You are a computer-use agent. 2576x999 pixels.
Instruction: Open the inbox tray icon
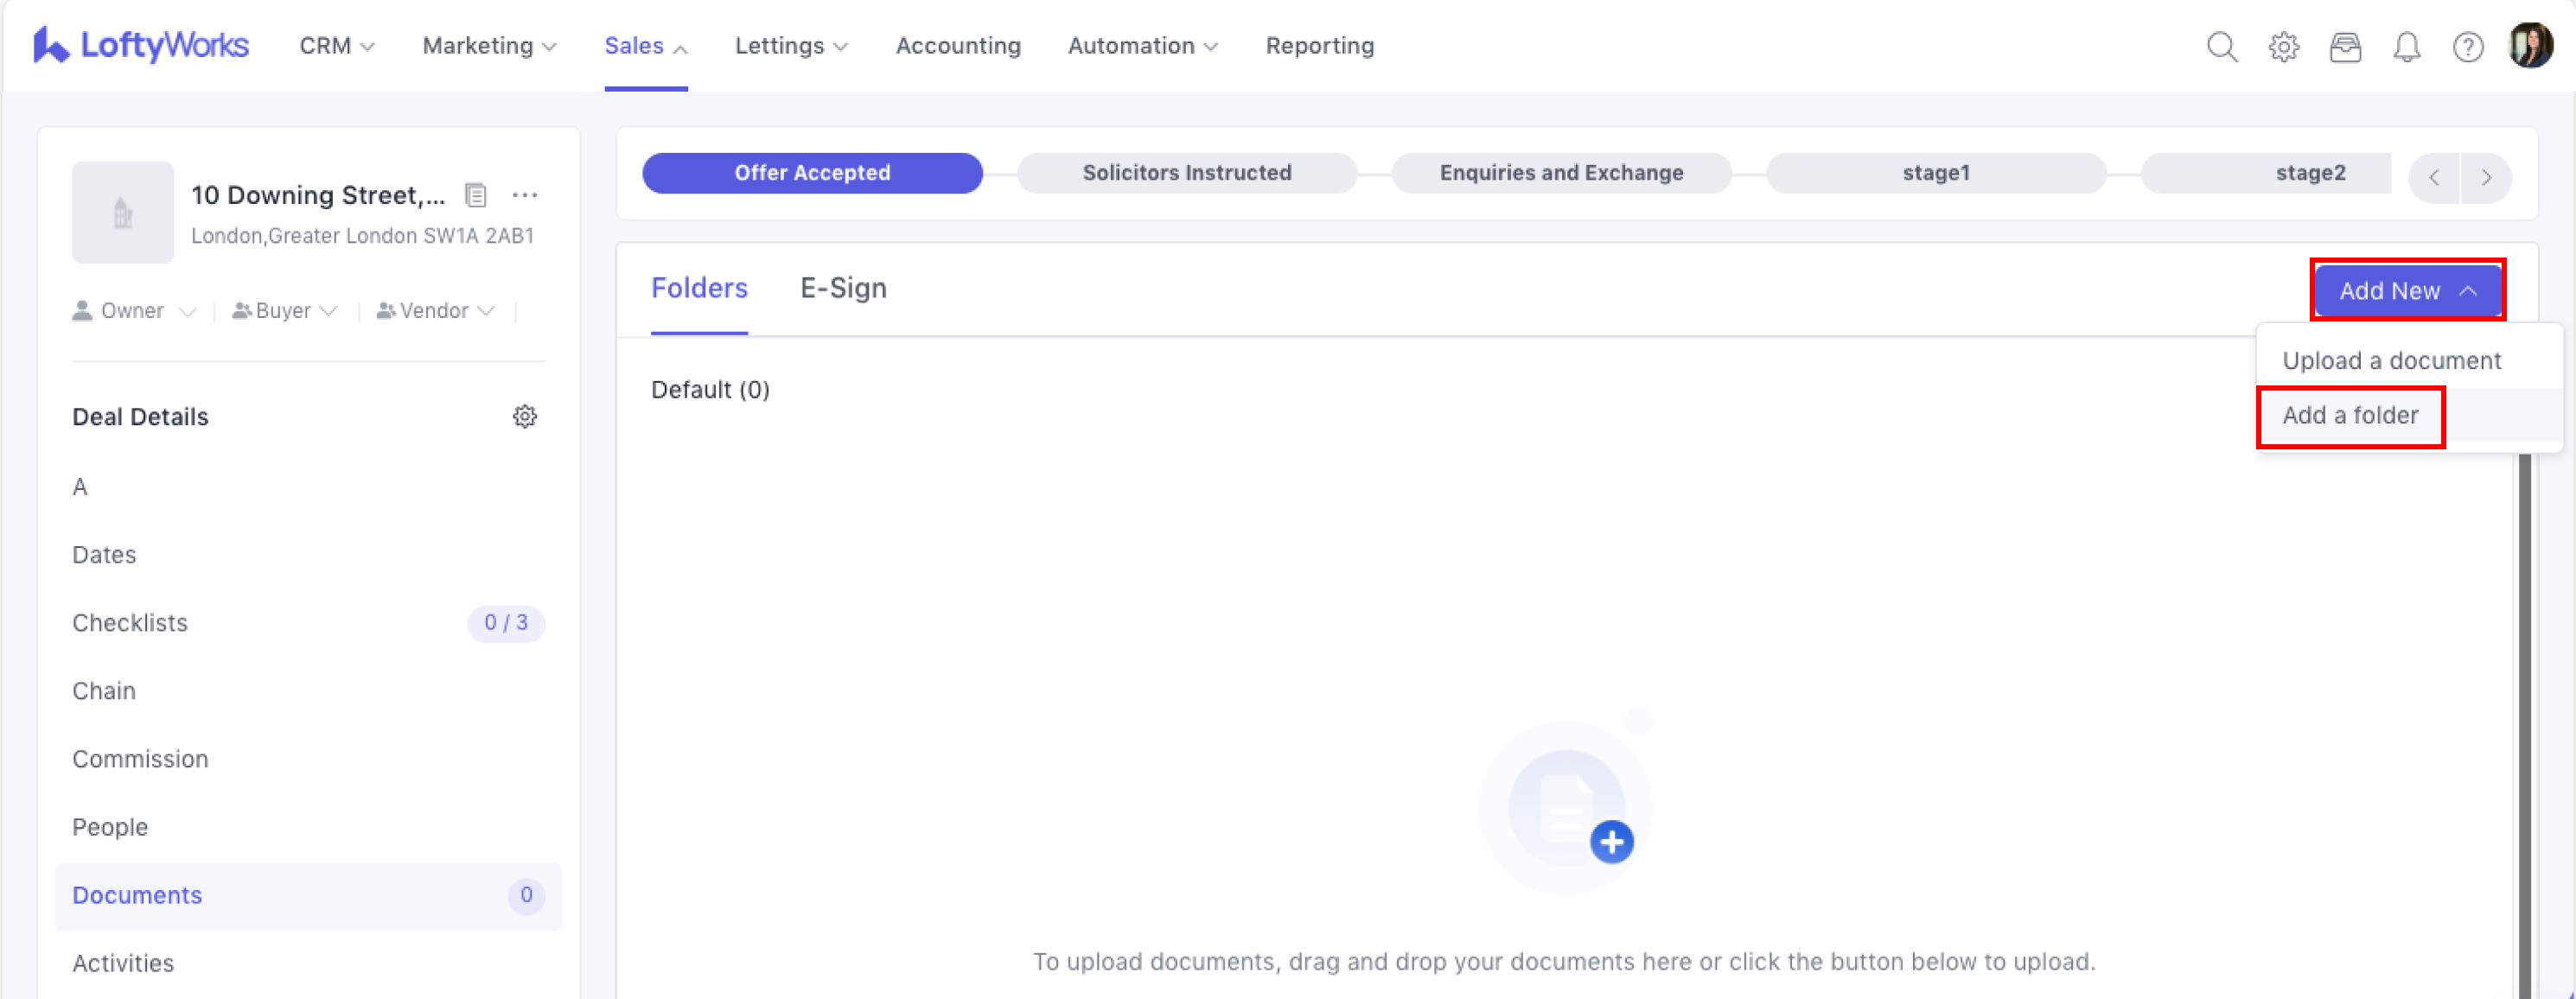coord(2344,47)
